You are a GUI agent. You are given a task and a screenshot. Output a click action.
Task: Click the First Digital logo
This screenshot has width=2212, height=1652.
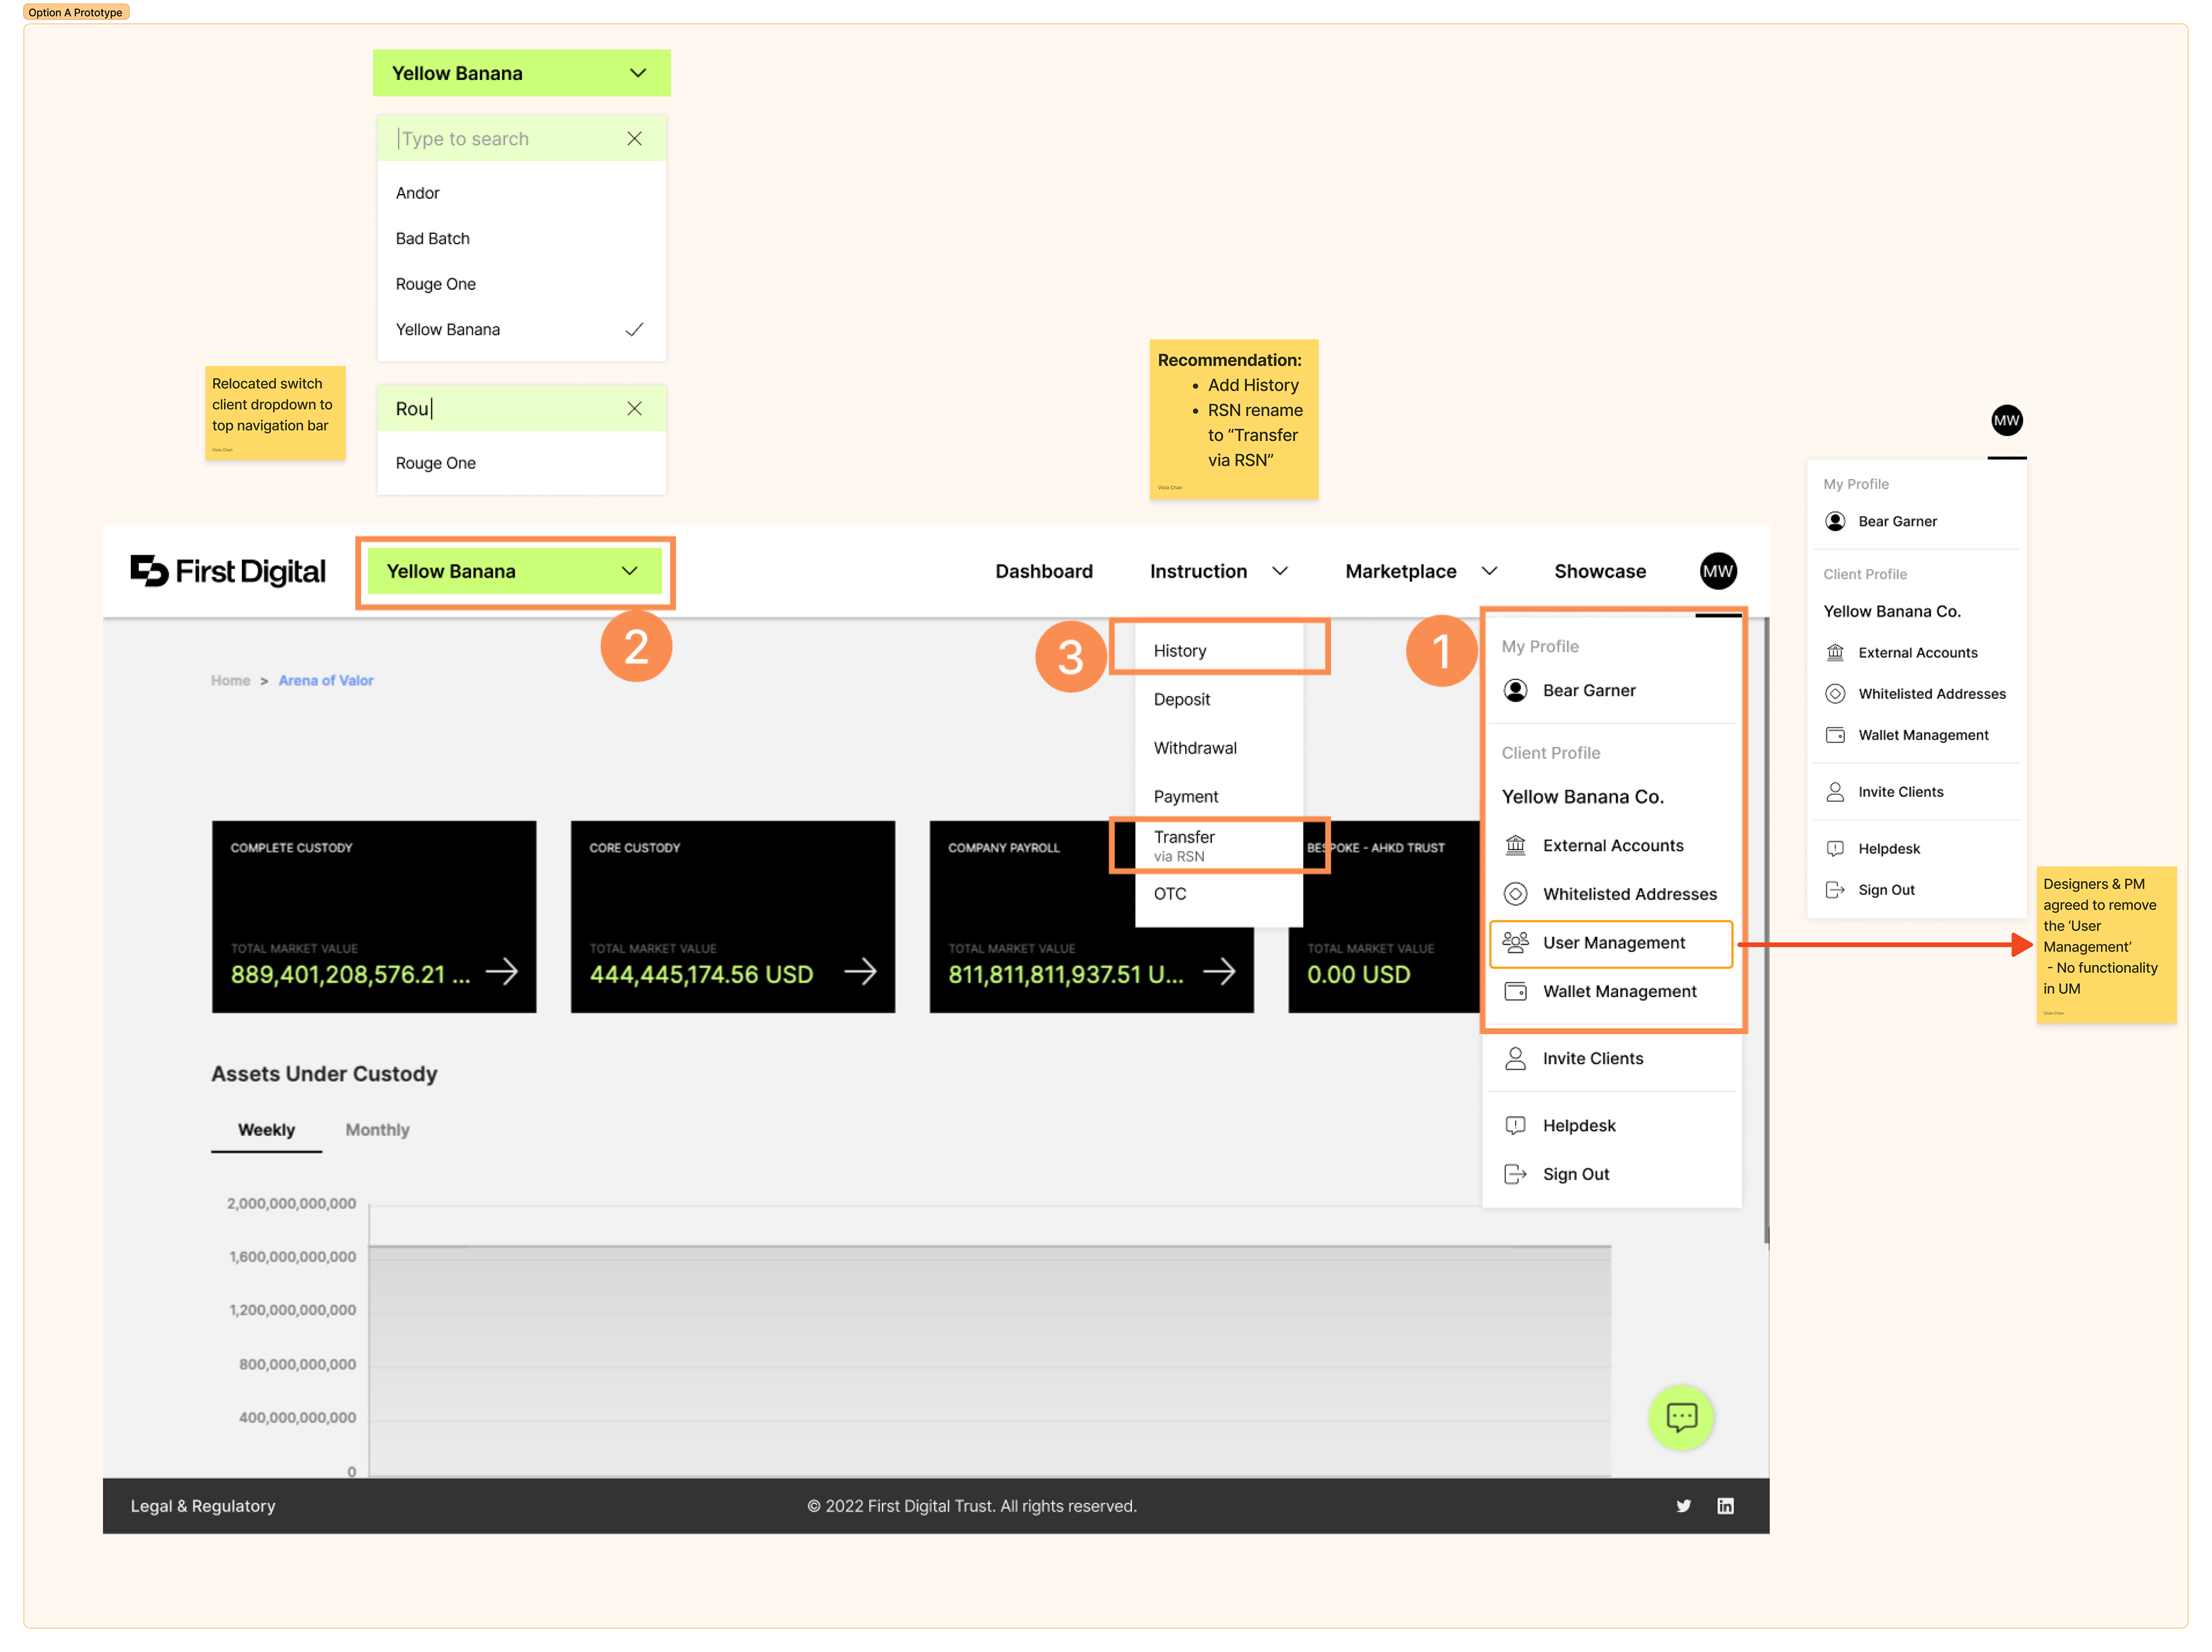coord(228,571)
